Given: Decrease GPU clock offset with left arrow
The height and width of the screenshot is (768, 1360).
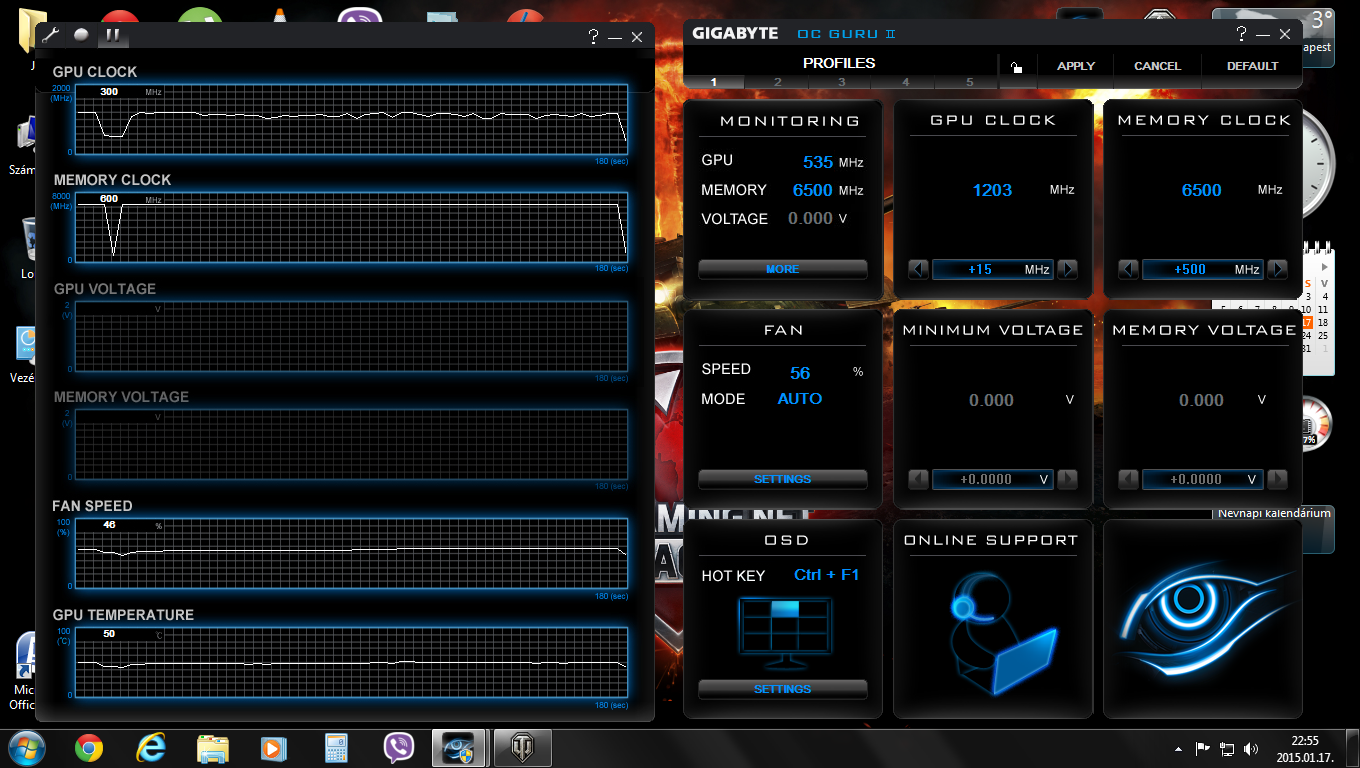Looking at the screenshot, I should tap(918, 269).
